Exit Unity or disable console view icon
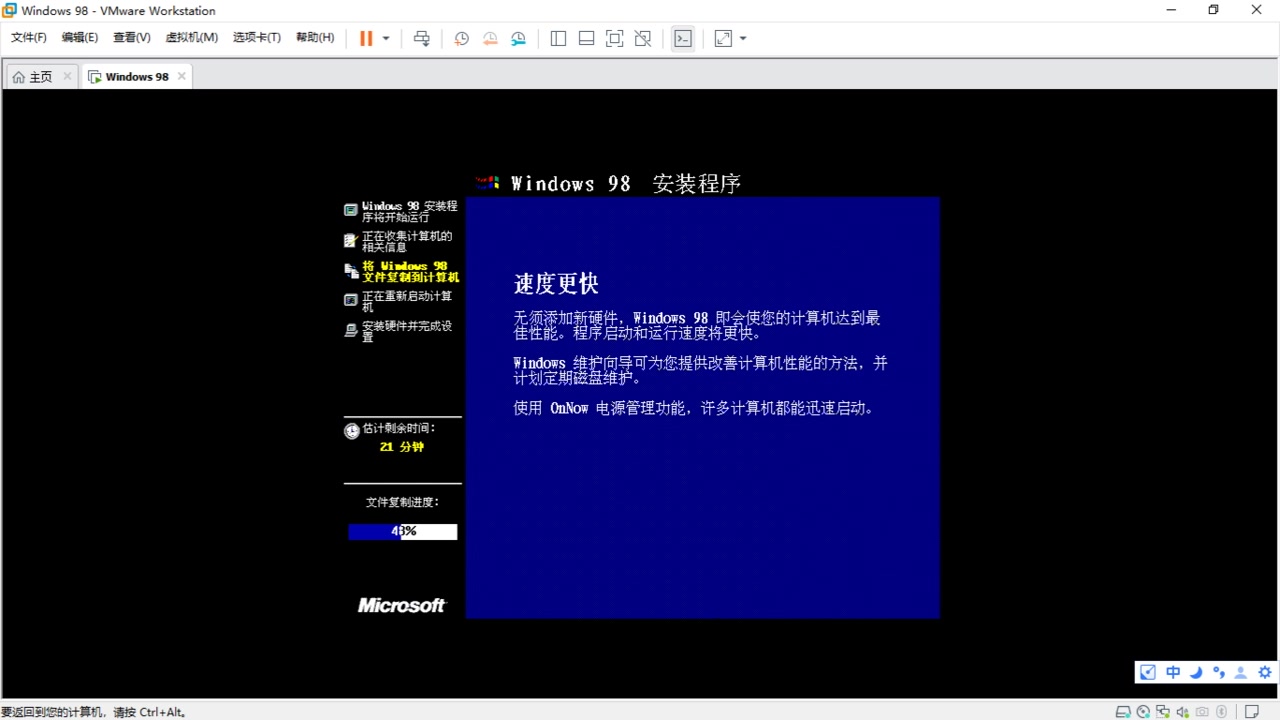 643,38
